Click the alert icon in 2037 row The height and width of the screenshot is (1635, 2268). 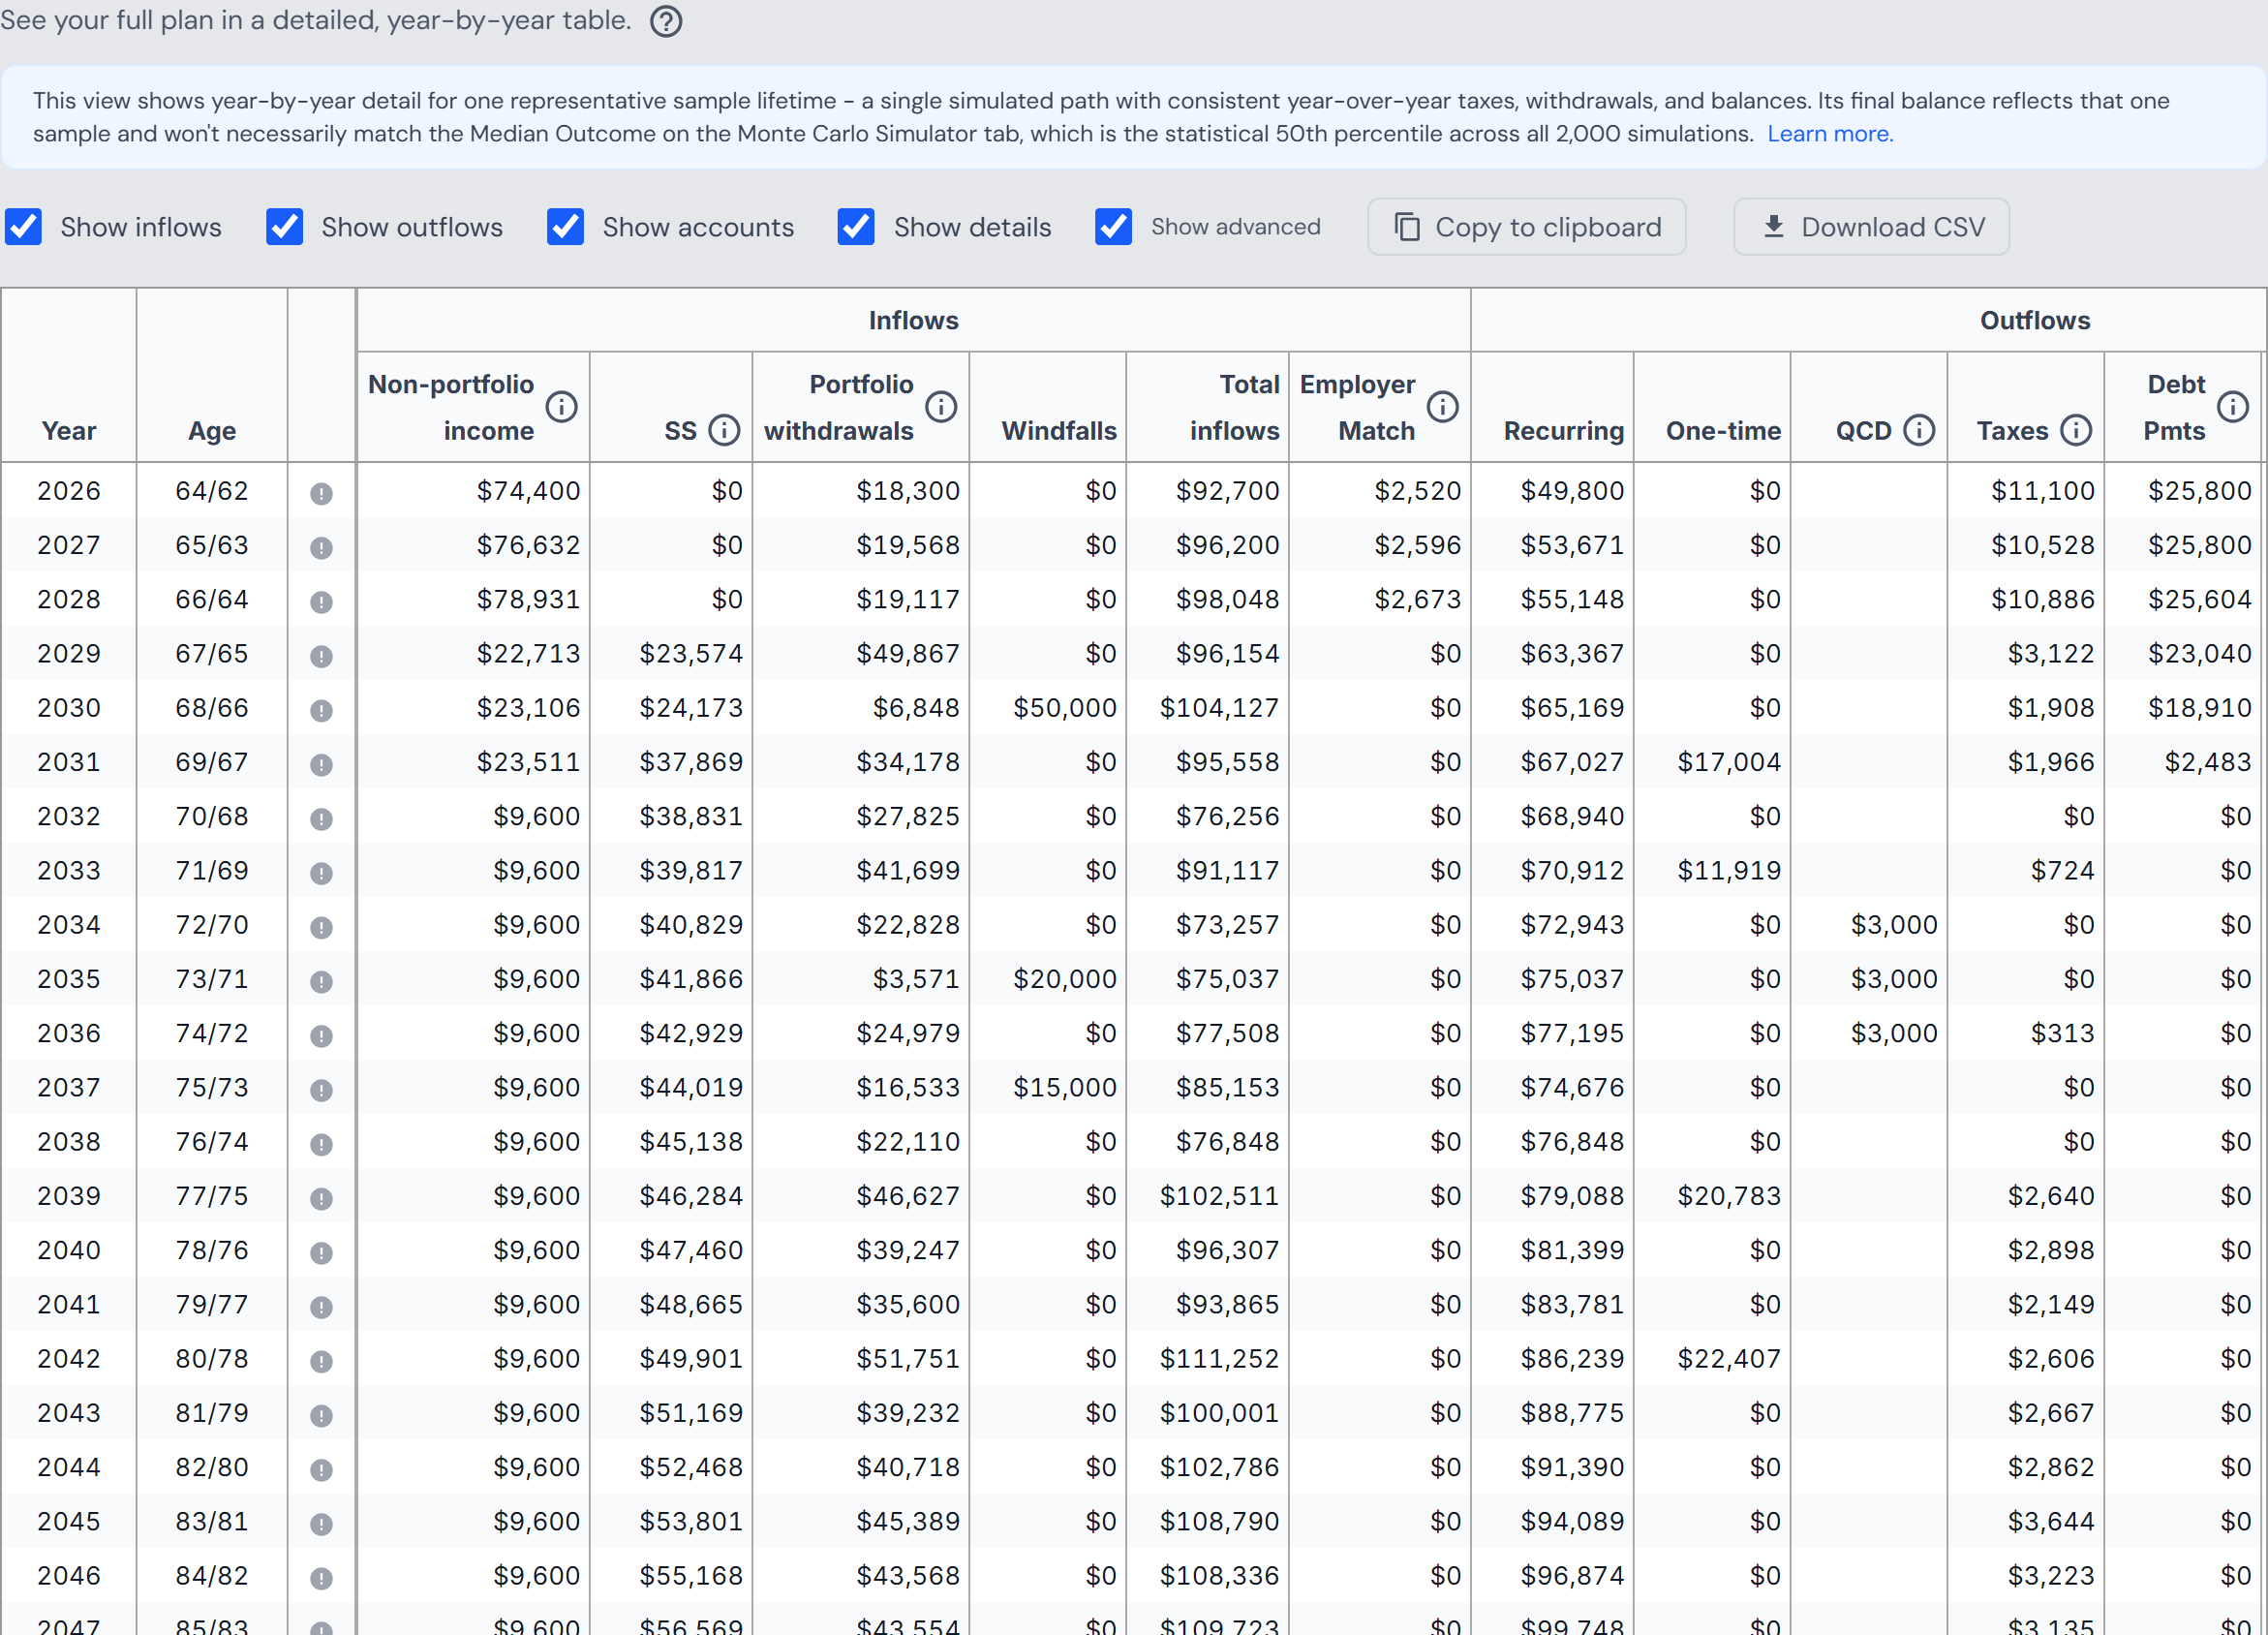click(x=321, y=1090)
